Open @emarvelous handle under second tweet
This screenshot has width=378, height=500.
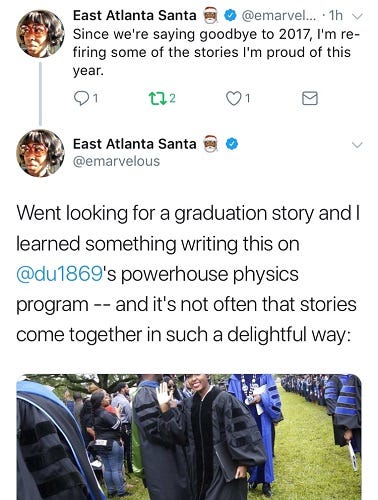(116, 161)
